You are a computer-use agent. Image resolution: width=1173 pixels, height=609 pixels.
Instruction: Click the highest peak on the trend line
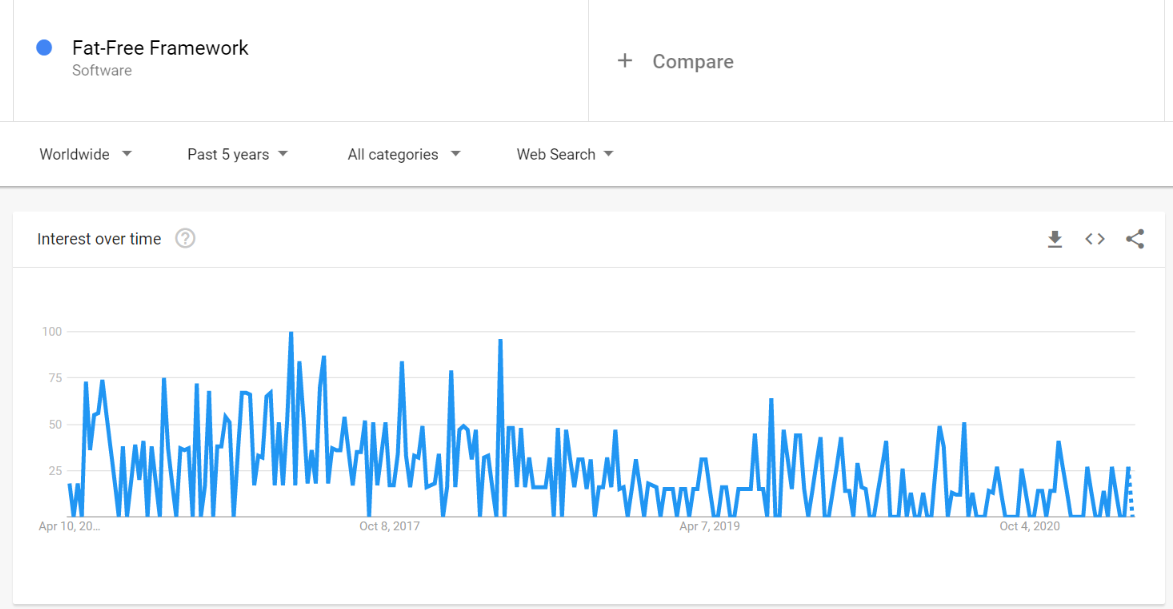point(291,331)
